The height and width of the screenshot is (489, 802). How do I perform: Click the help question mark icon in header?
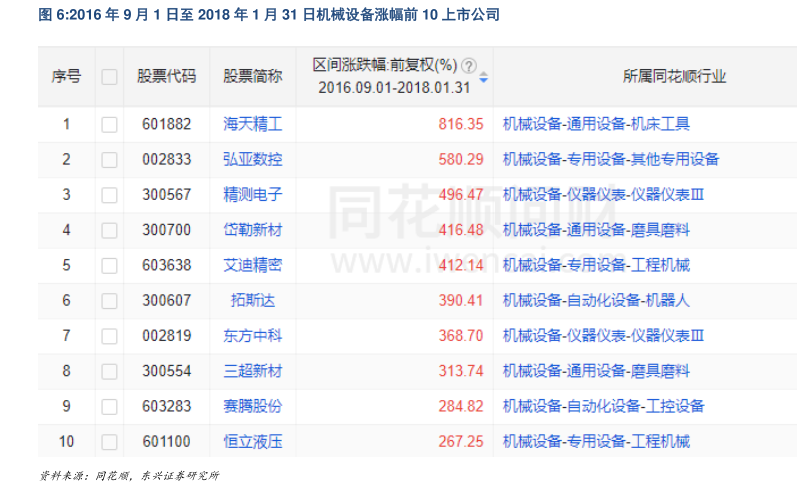(470, 65)
